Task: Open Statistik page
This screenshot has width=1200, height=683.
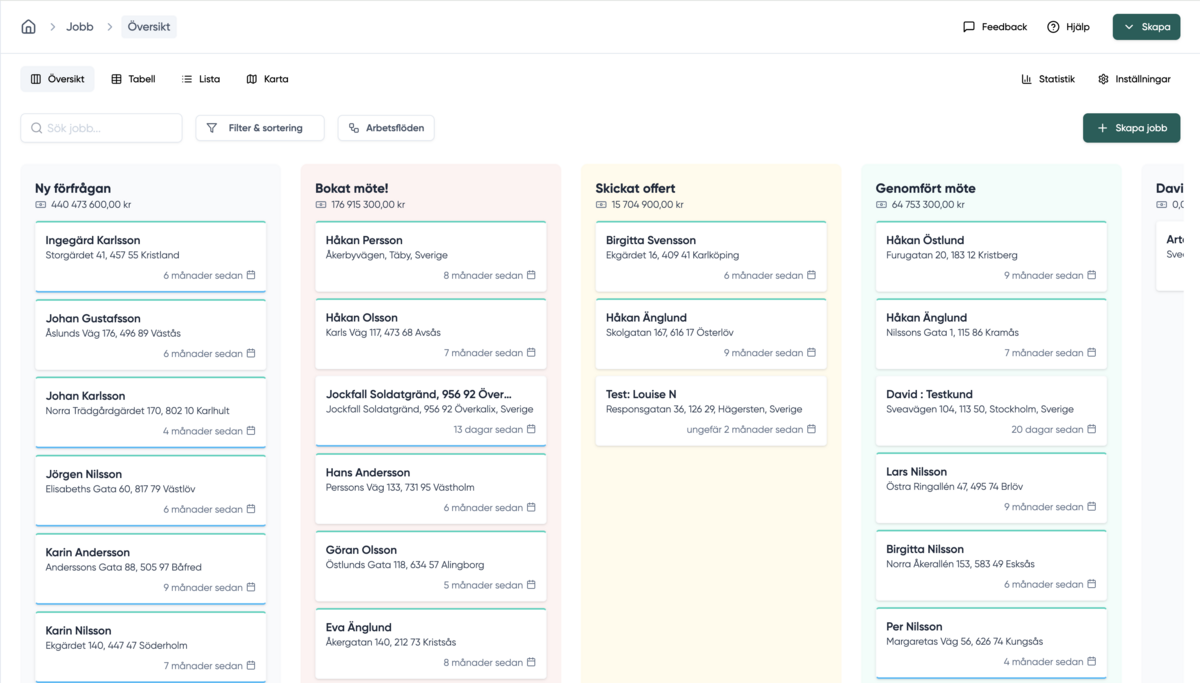Action: click(1047, 79)
